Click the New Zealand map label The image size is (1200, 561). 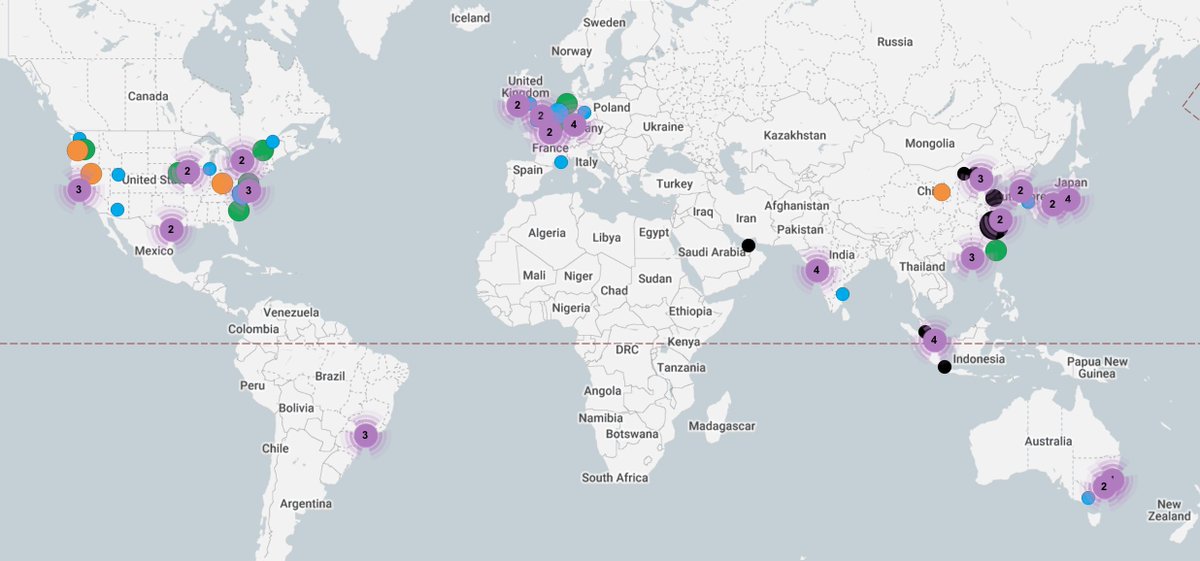tap(1169, 510)
